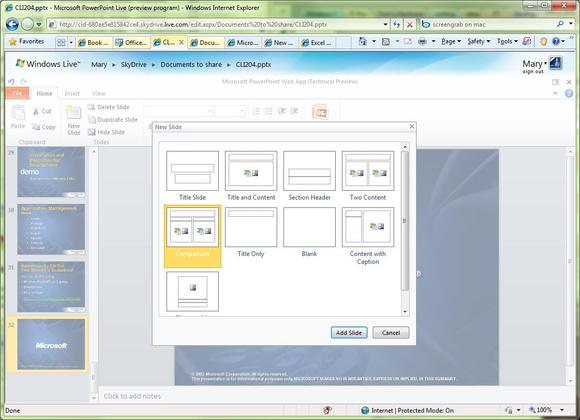The image size is (580, 420).
Task: Select slide 29 demo thumbnail
Action: (x=51, y=172)
